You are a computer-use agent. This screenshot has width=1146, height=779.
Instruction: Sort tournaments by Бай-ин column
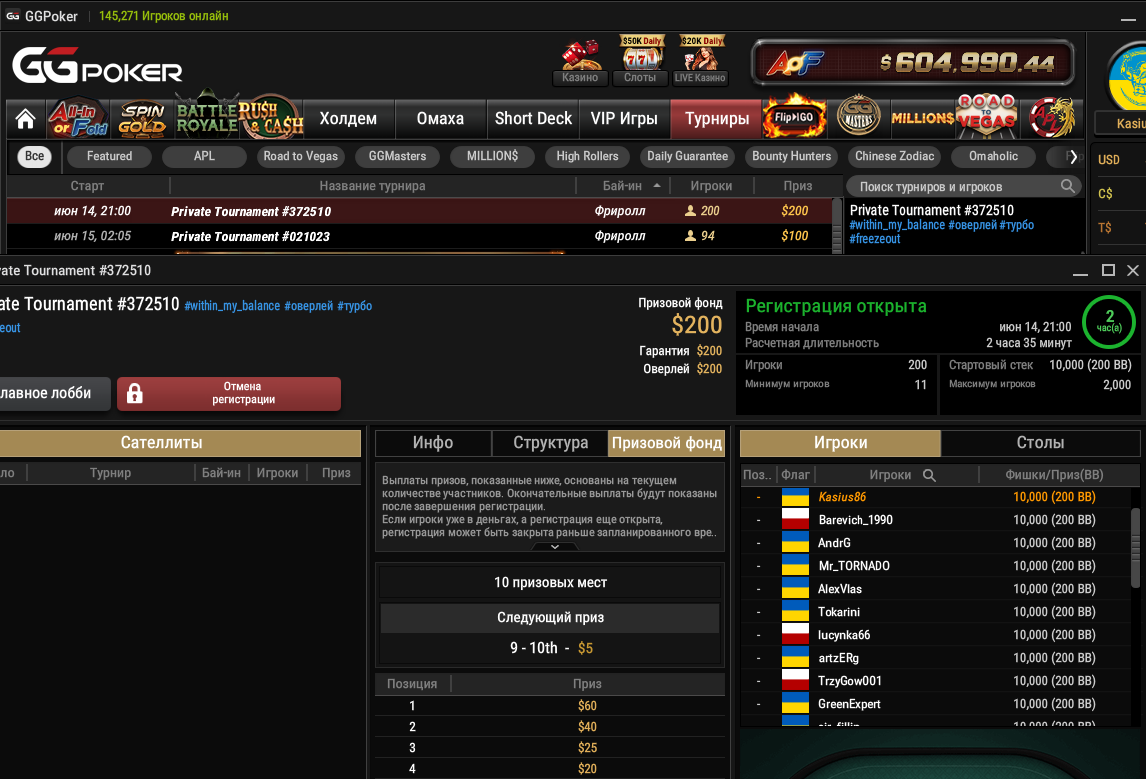[631, 186]
